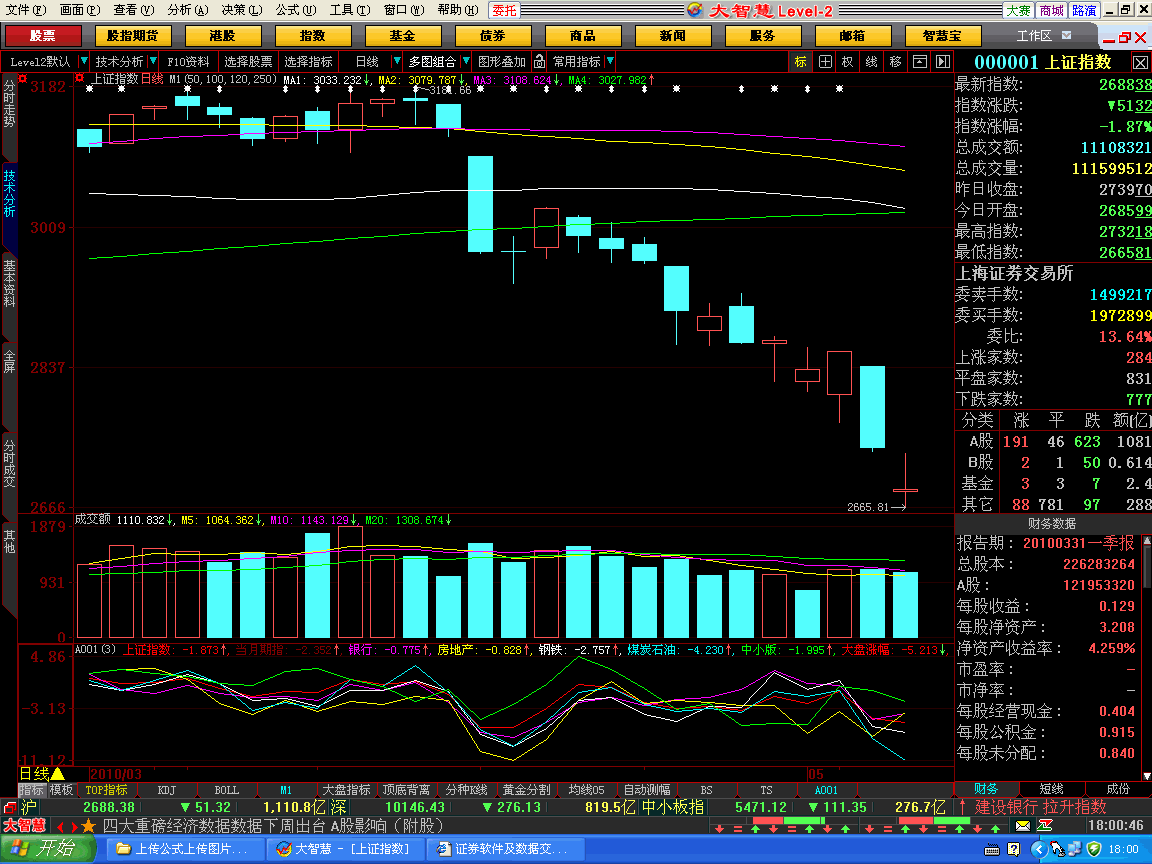Open the 工具(T) menu
The height and width of the screenshot is (864, 1152).
[350, 10]
